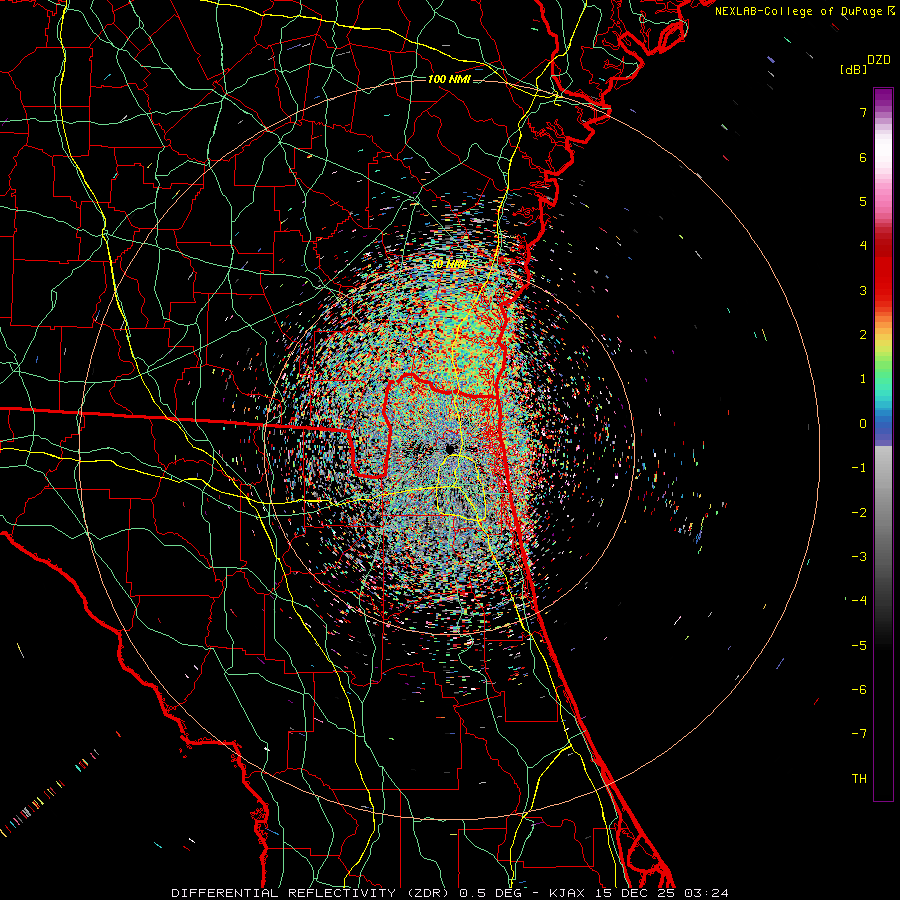Pick the blue 0 dB color bar segment
This screenshot has height=900, width=900.
point(883,424)
